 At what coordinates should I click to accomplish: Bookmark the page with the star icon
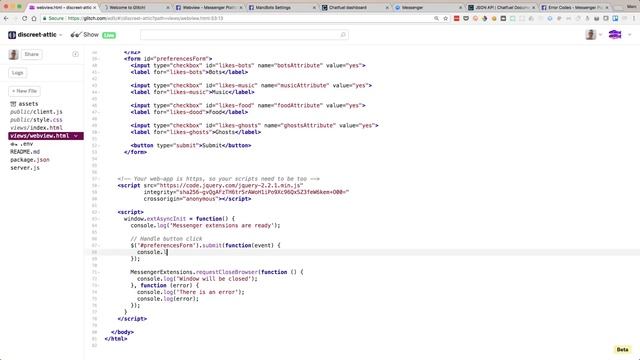pos(446,18)
